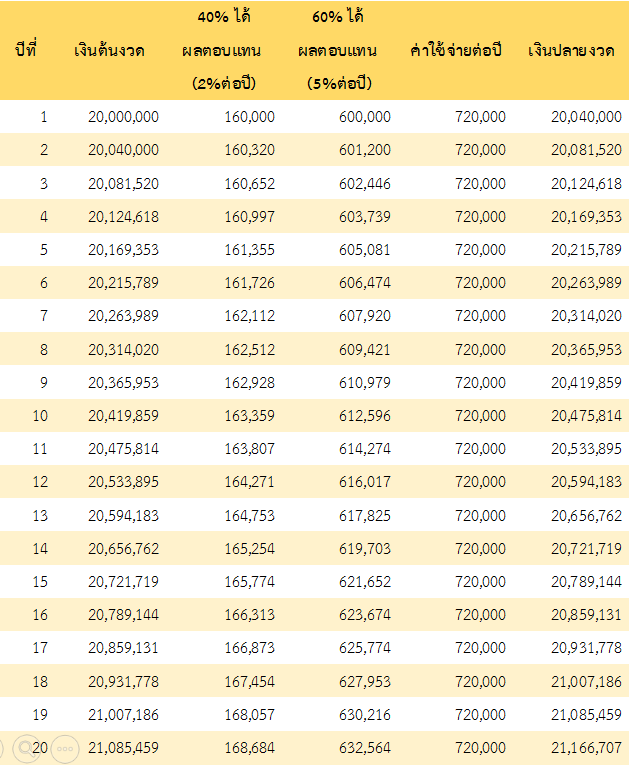Click the ค่าใช้จ่ายต่อปี column header
This screenshot has width=629, height=768.
(x=456, y=50)
